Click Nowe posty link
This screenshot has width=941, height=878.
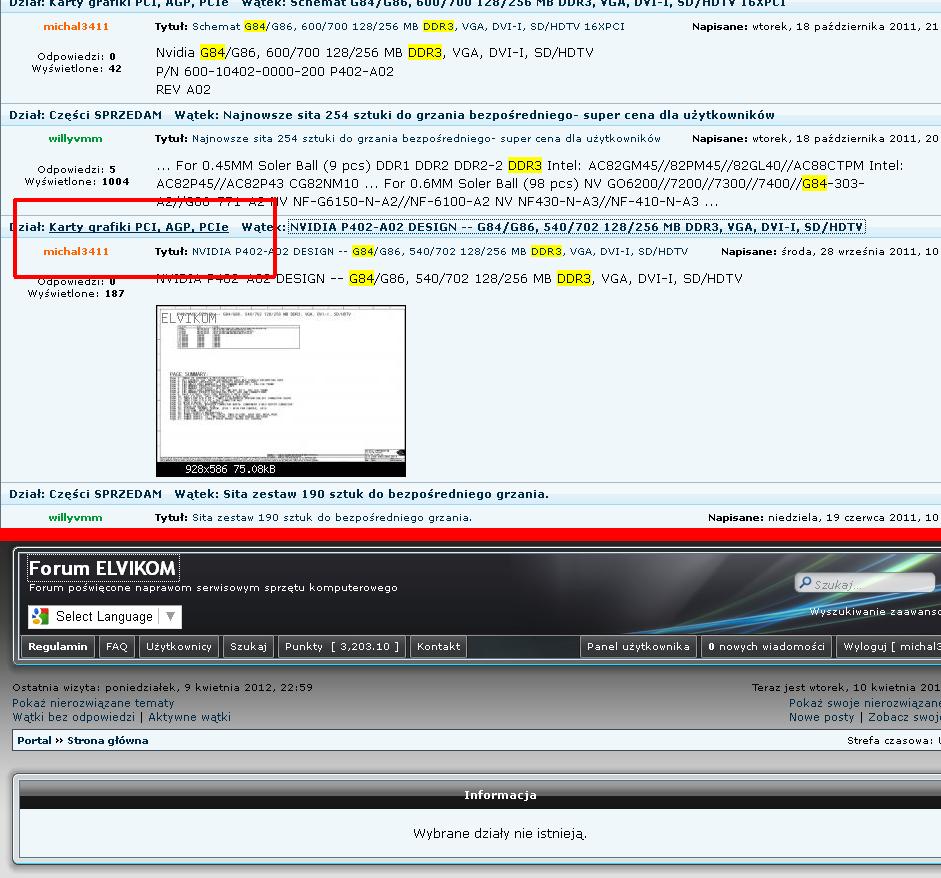821,717
